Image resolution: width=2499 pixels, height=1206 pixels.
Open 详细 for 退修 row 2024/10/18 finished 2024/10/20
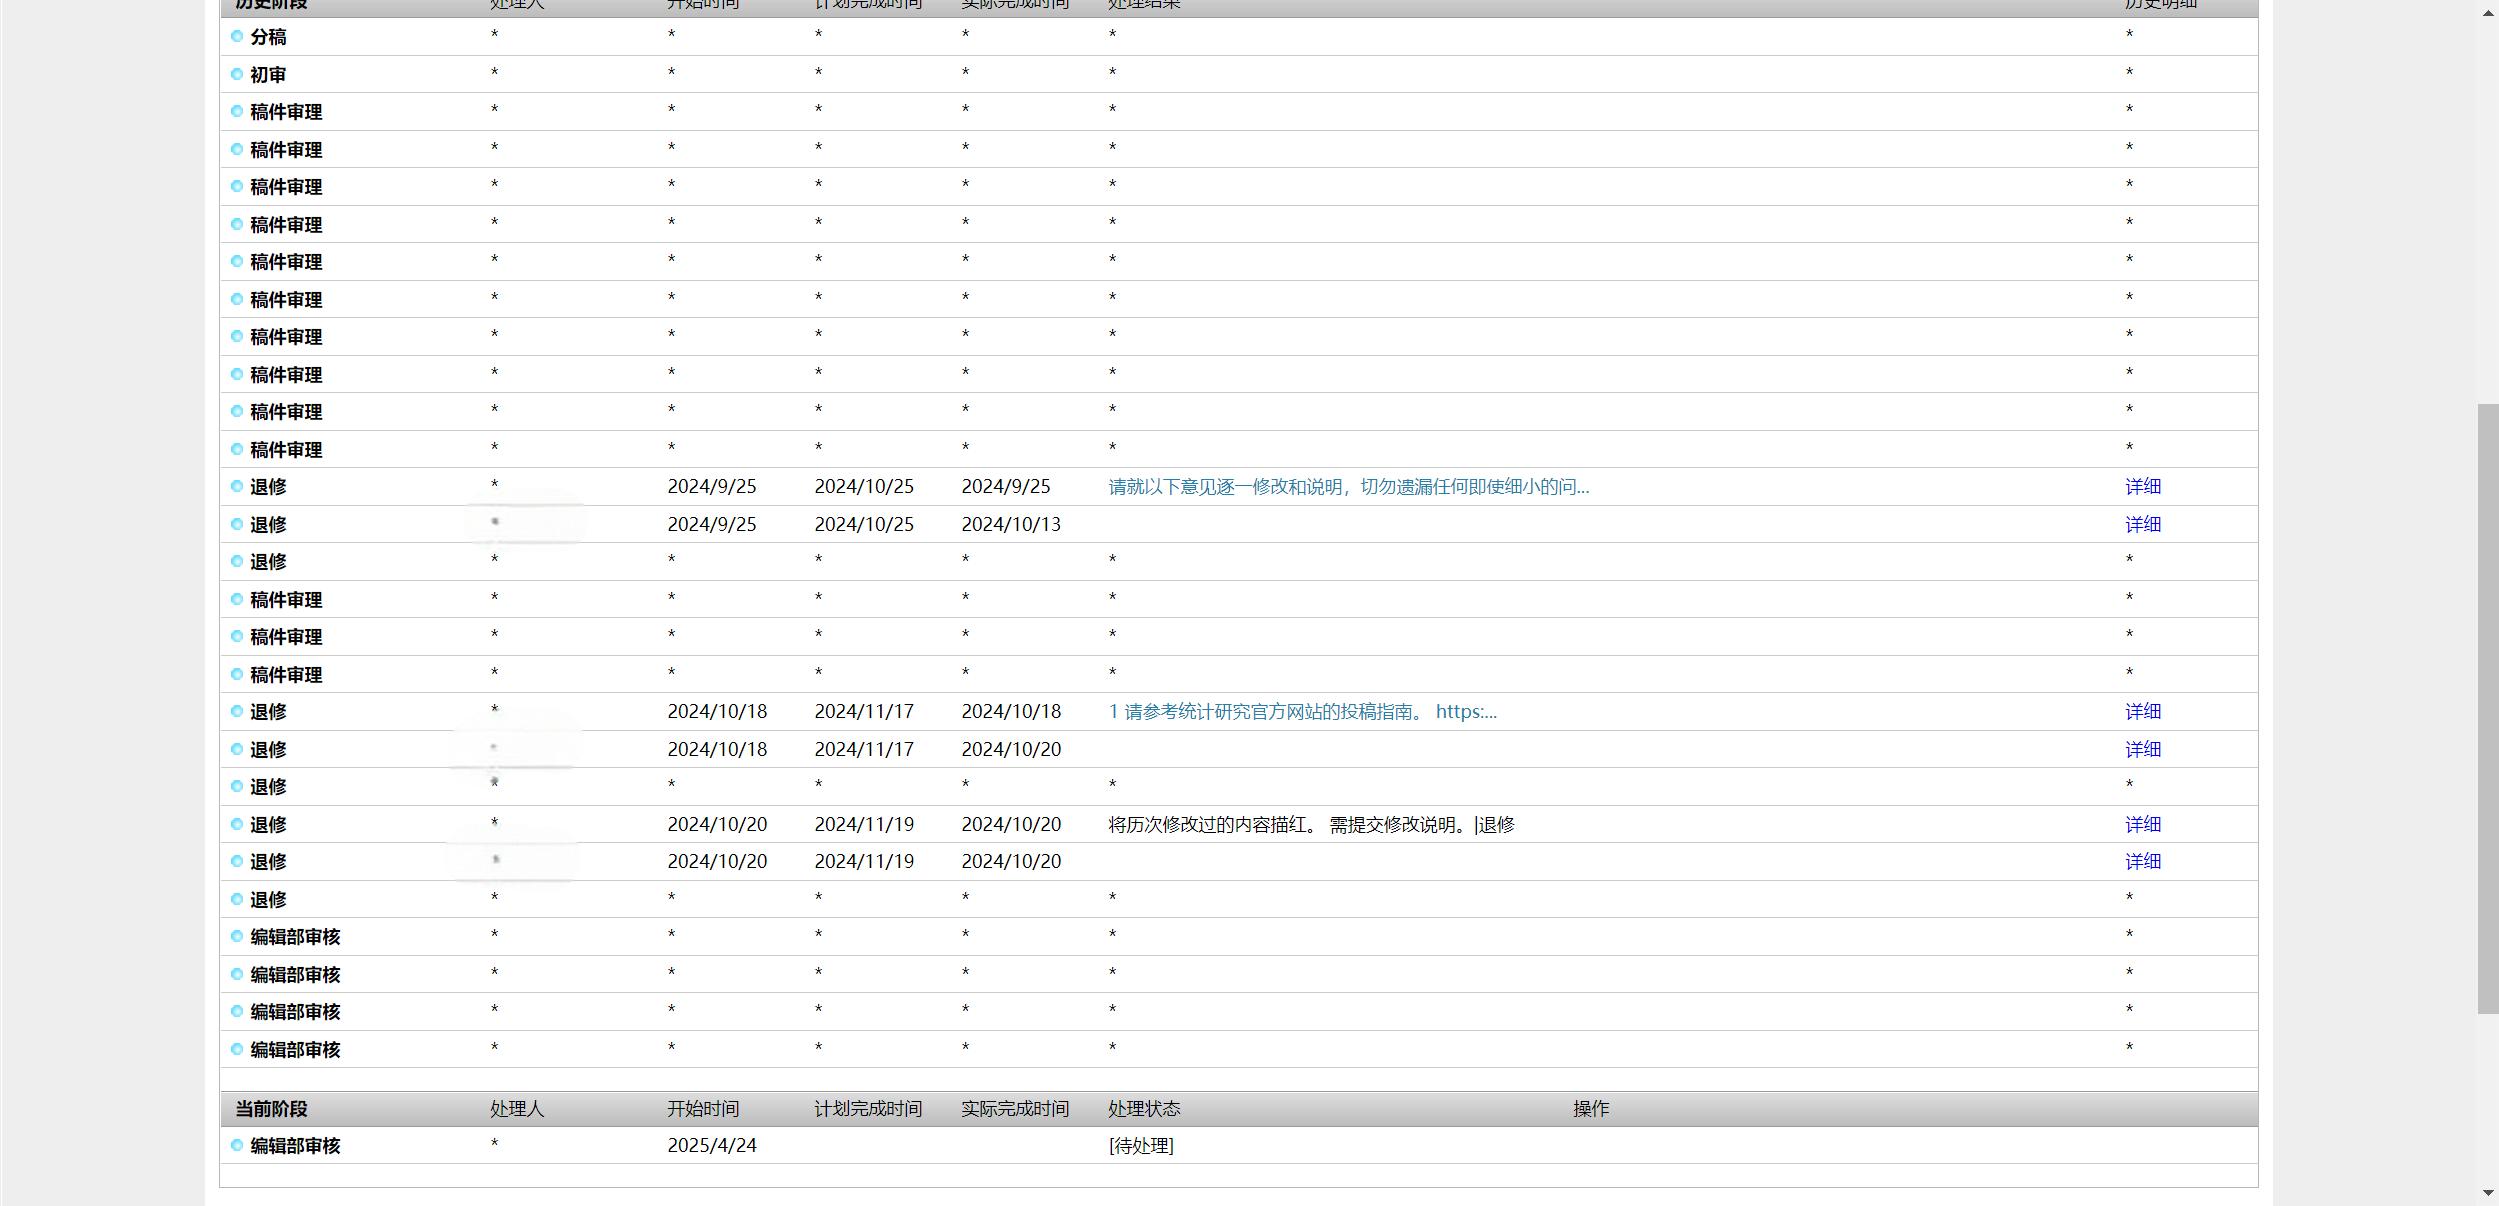click(x=2142, y=749)
